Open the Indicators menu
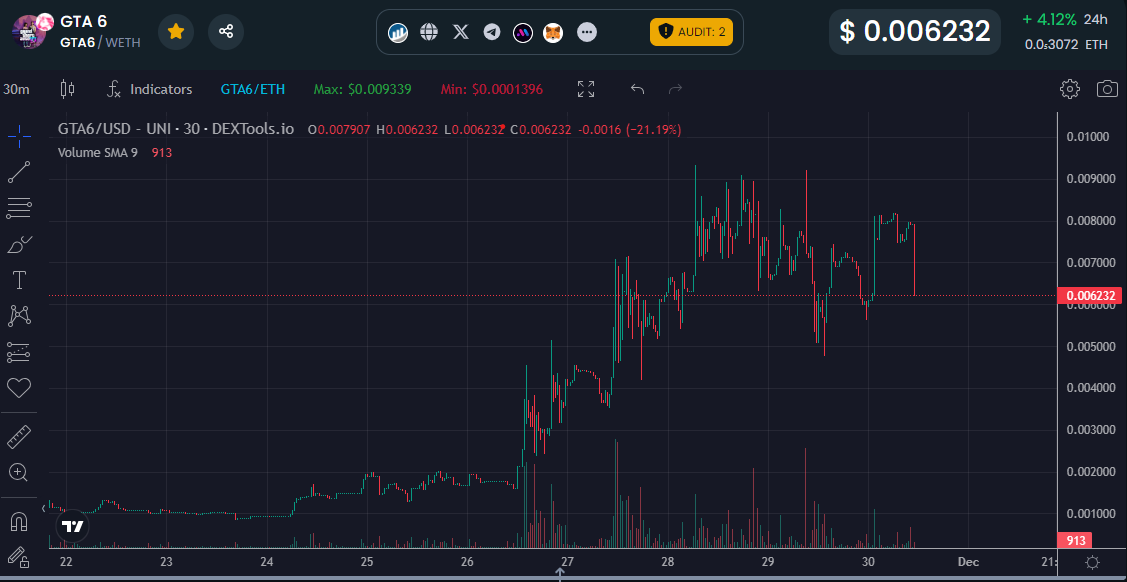Viewport: 1127px width, 582px height. [150, 89]
